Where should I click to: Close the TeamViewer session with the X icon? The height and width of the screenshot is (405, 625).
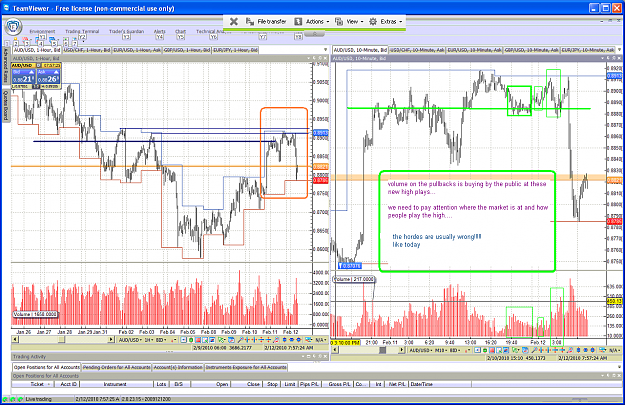coord(234,22)
